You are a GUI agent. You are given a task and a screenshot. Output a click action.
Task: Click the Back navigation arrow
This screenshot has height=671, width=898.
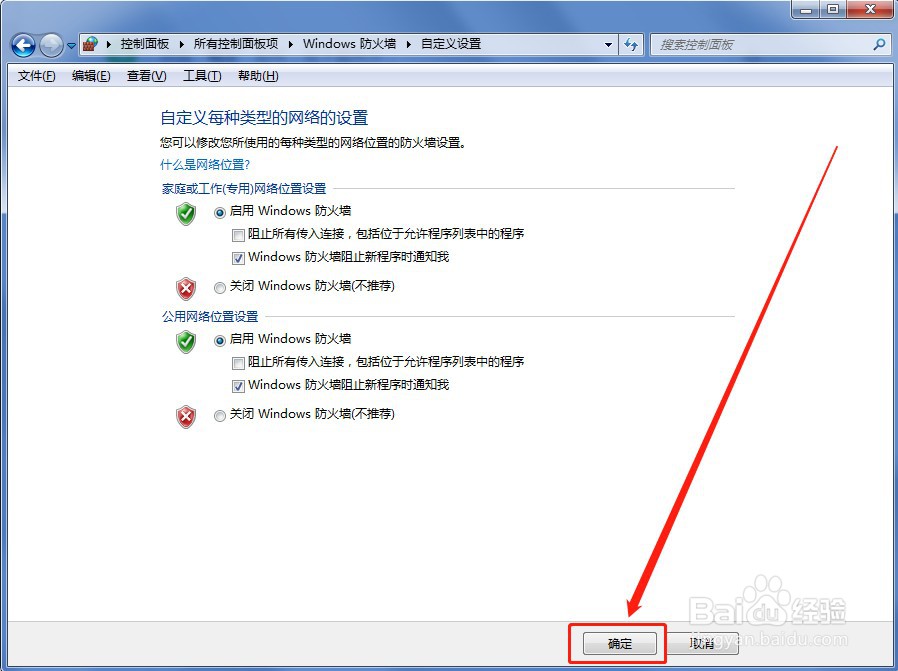tap(23, 45)
